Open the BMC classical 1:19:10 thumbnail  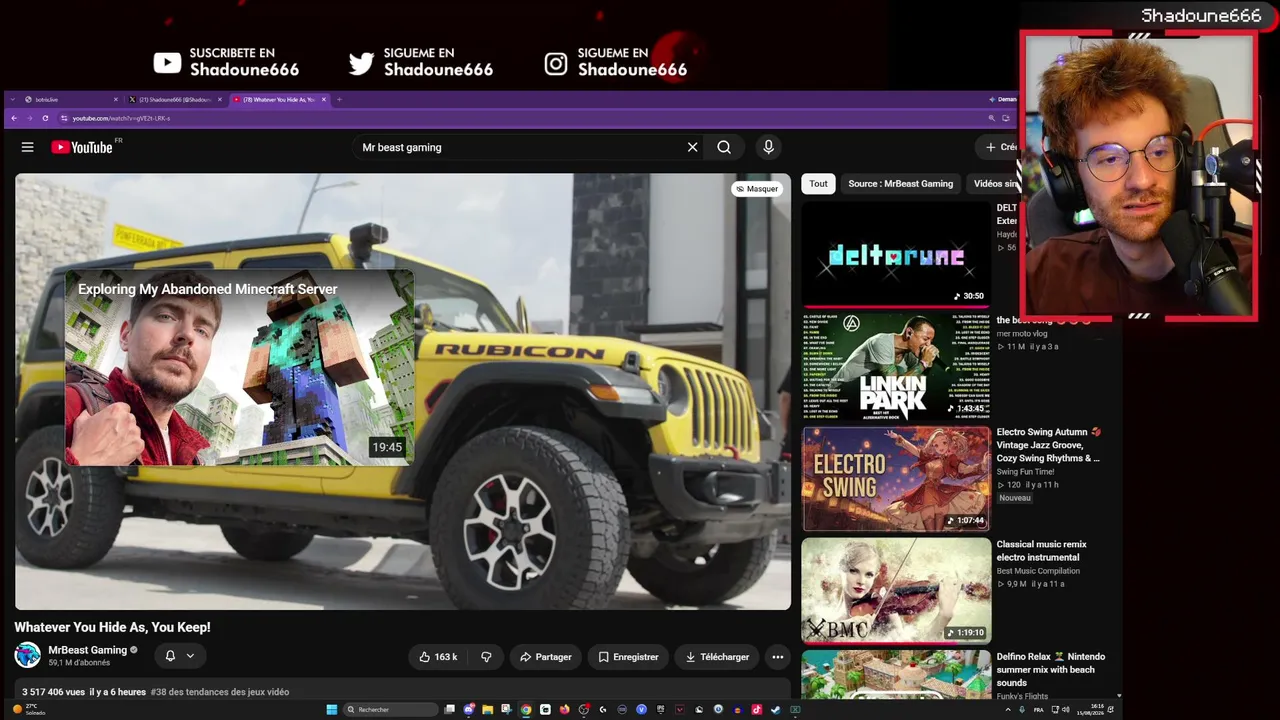(x=896, y=591)
